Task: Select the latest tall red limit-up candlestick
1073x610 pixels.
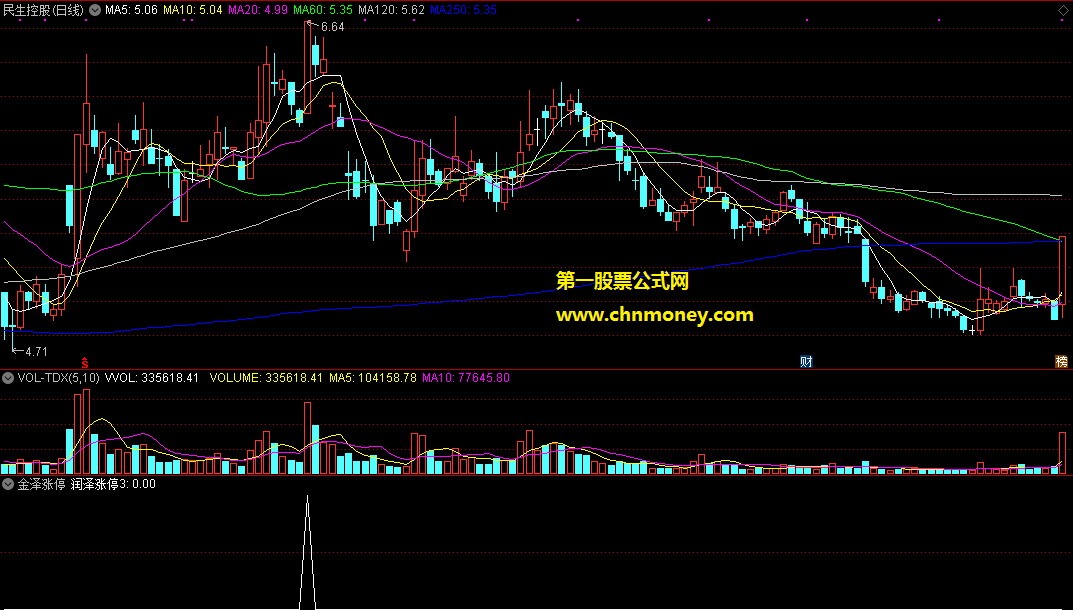Action: click(x=1062, y=270)
